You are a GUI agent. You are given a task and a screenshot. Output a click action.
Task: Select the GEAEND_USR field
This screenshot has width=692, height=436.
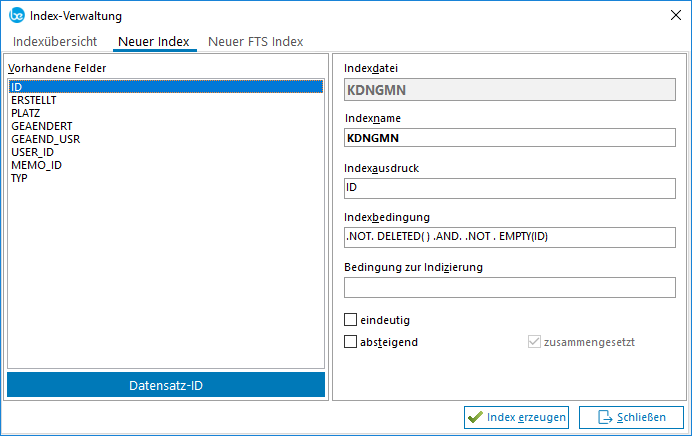point(45,140)
